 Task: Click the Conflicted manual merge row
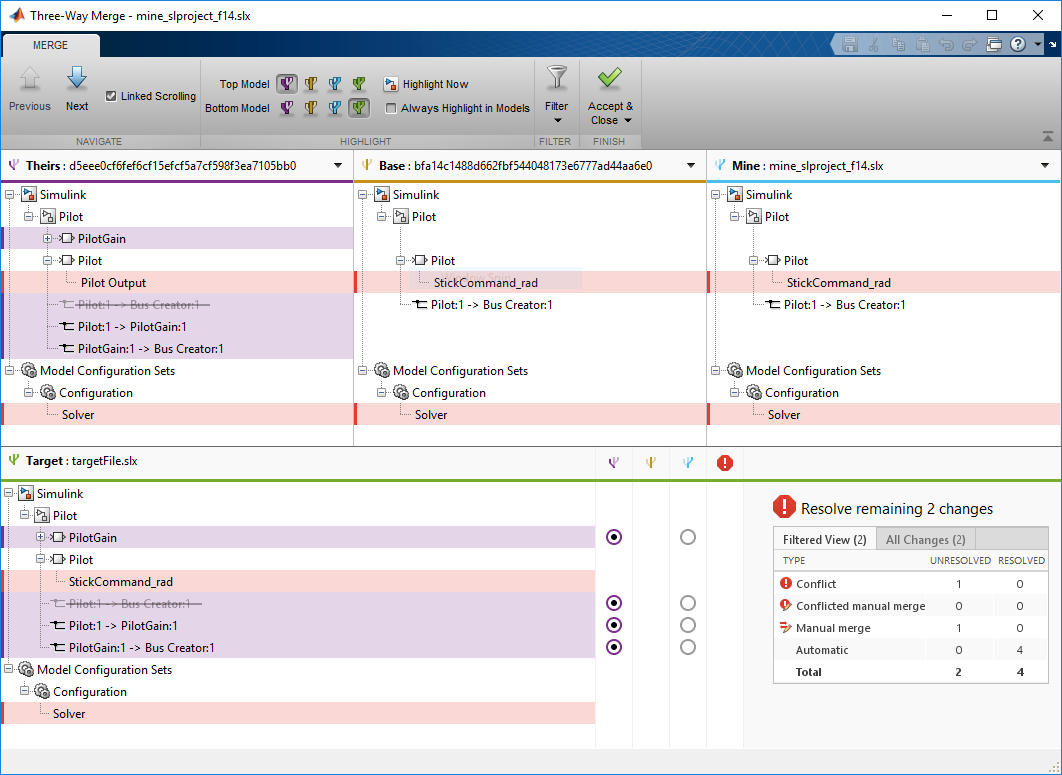(911, 606)
